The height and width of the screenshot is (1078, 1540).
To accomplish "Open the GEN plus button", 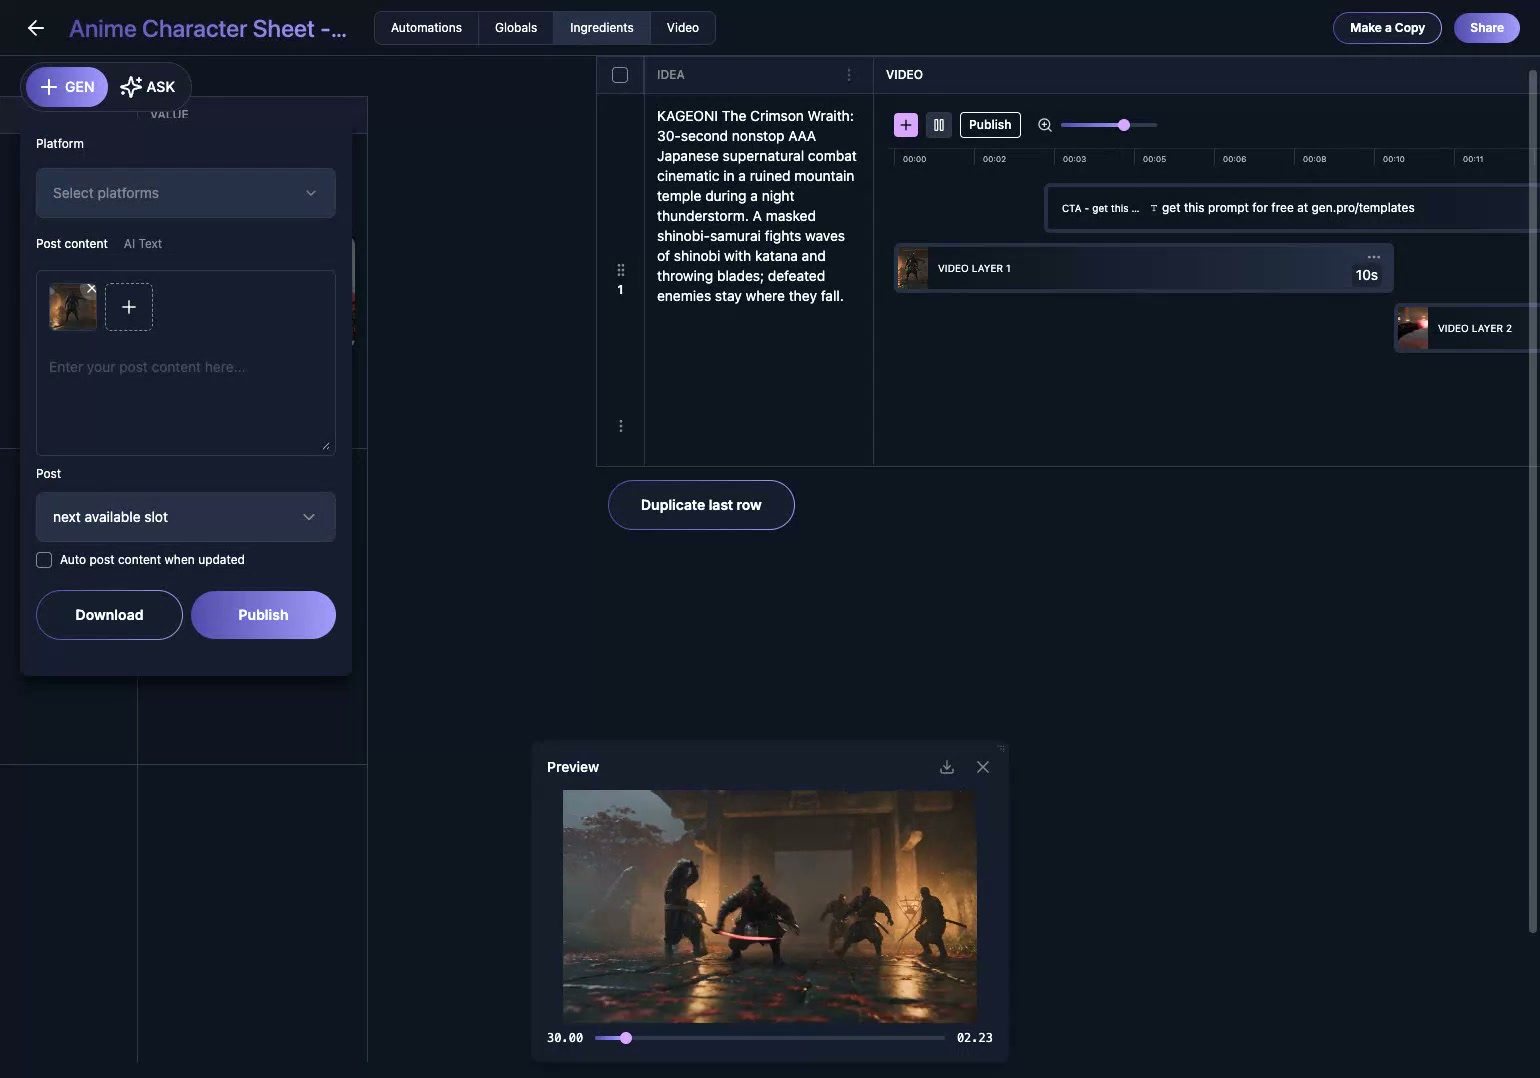I will [x=67, y=87].
